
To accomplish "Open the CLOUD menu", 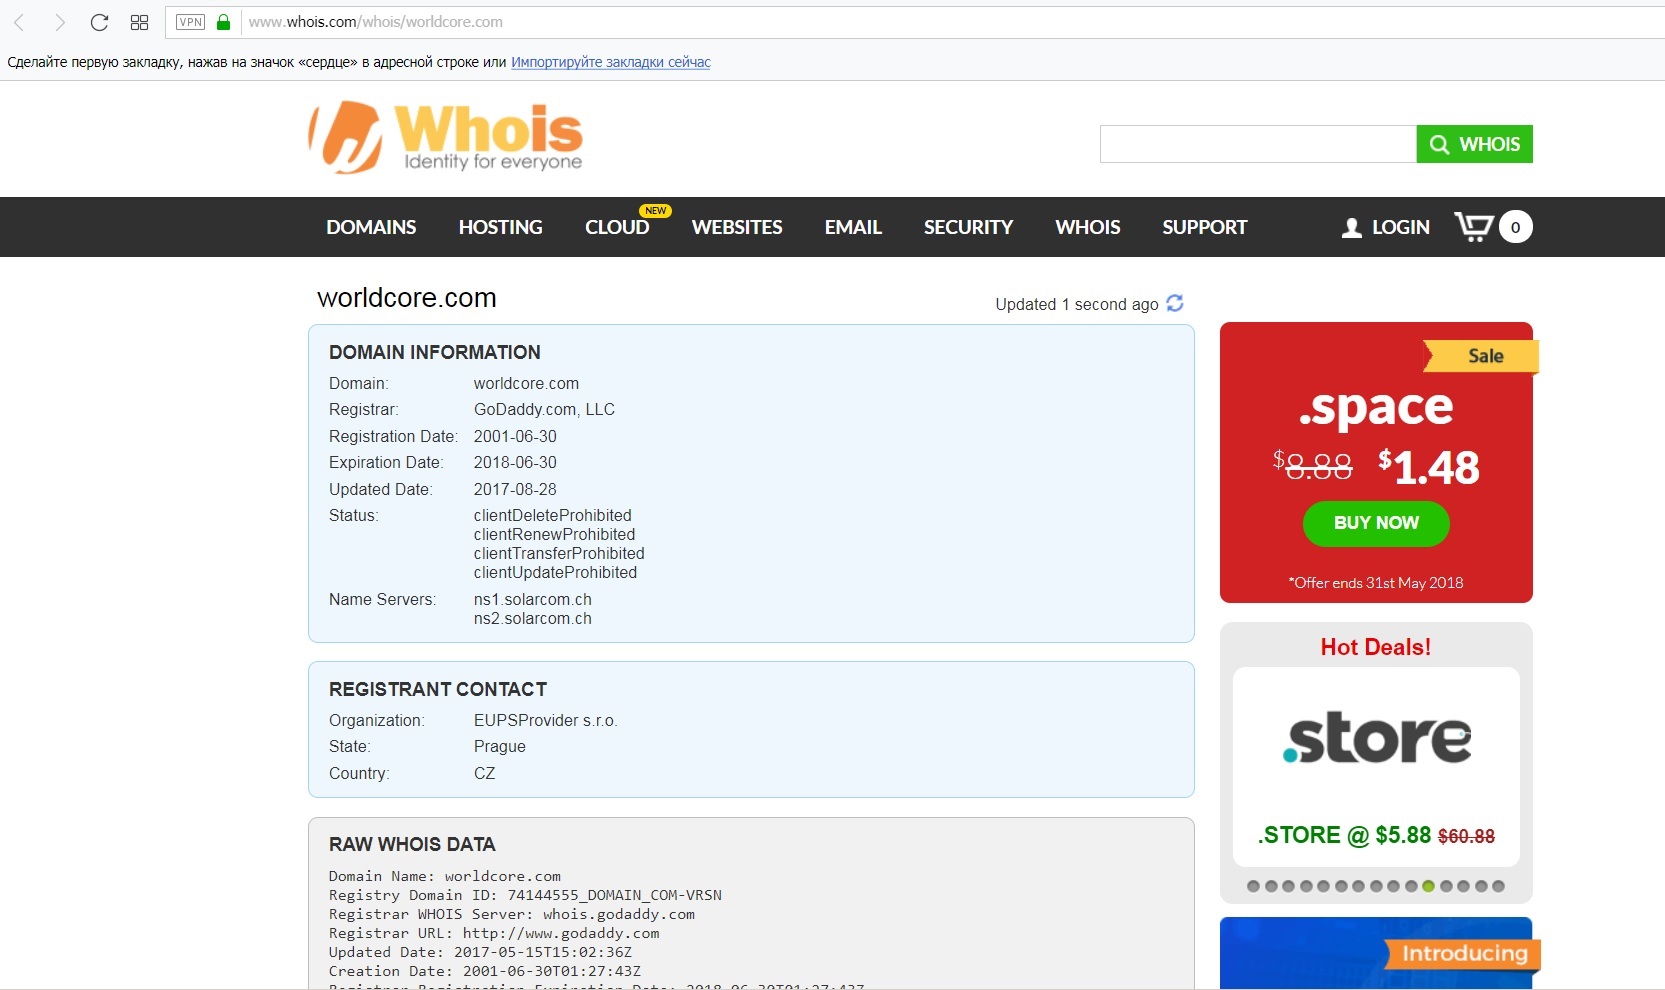I will click(x=617, y=227).
